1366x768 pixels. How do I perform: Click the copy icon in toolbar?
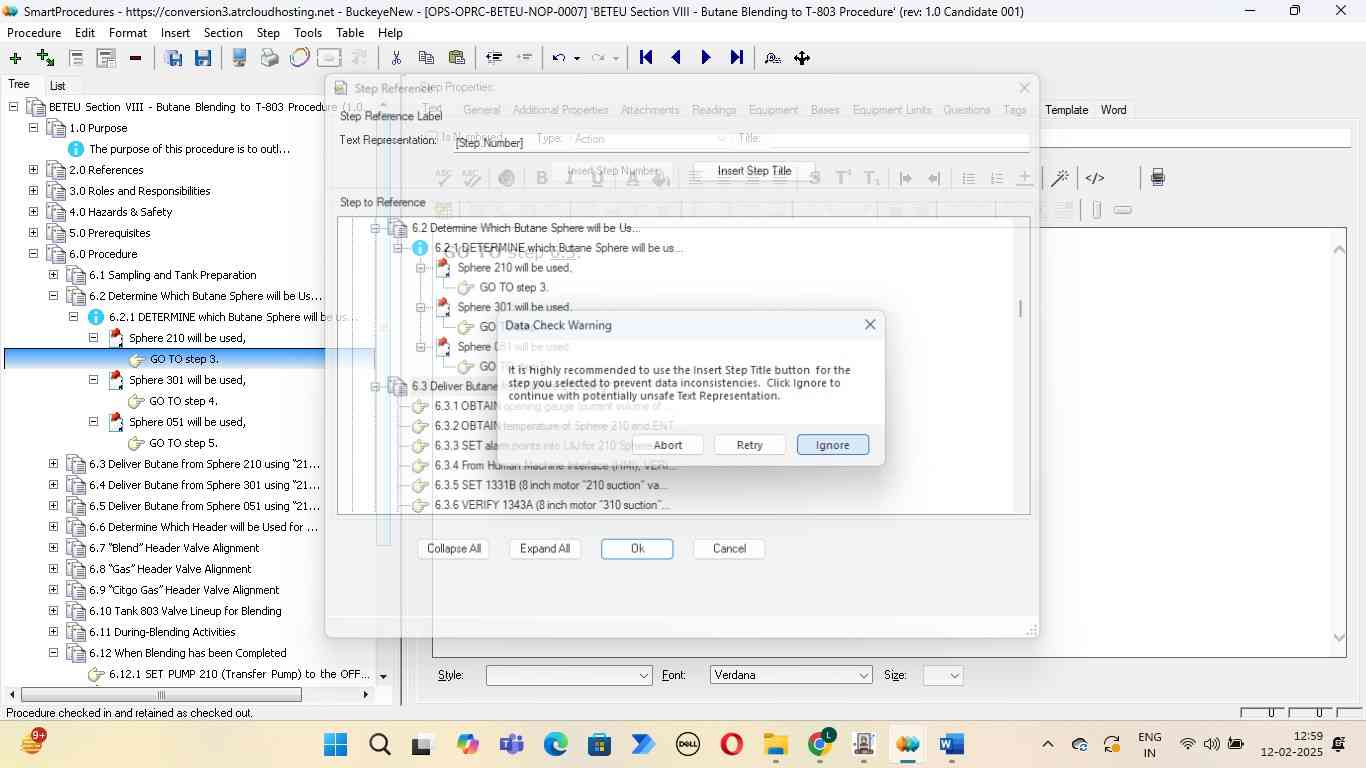(x=426, y=58)
